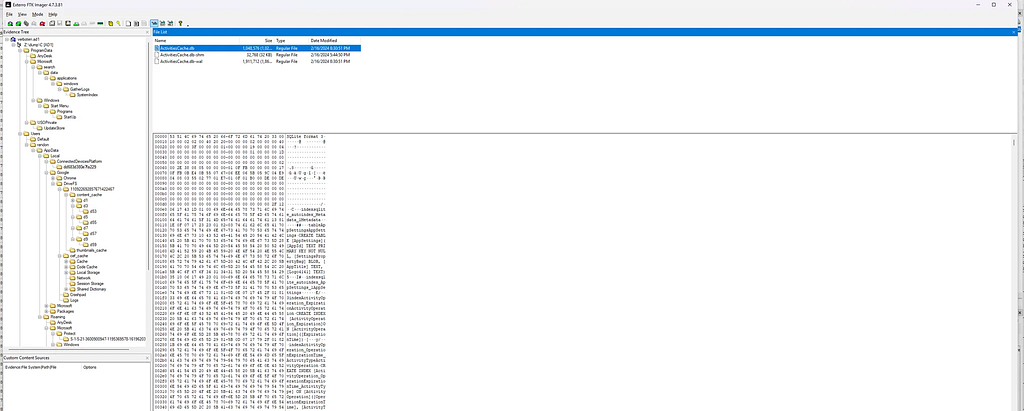Click the Export Files toolbar icon

click(x=128, y=24)
